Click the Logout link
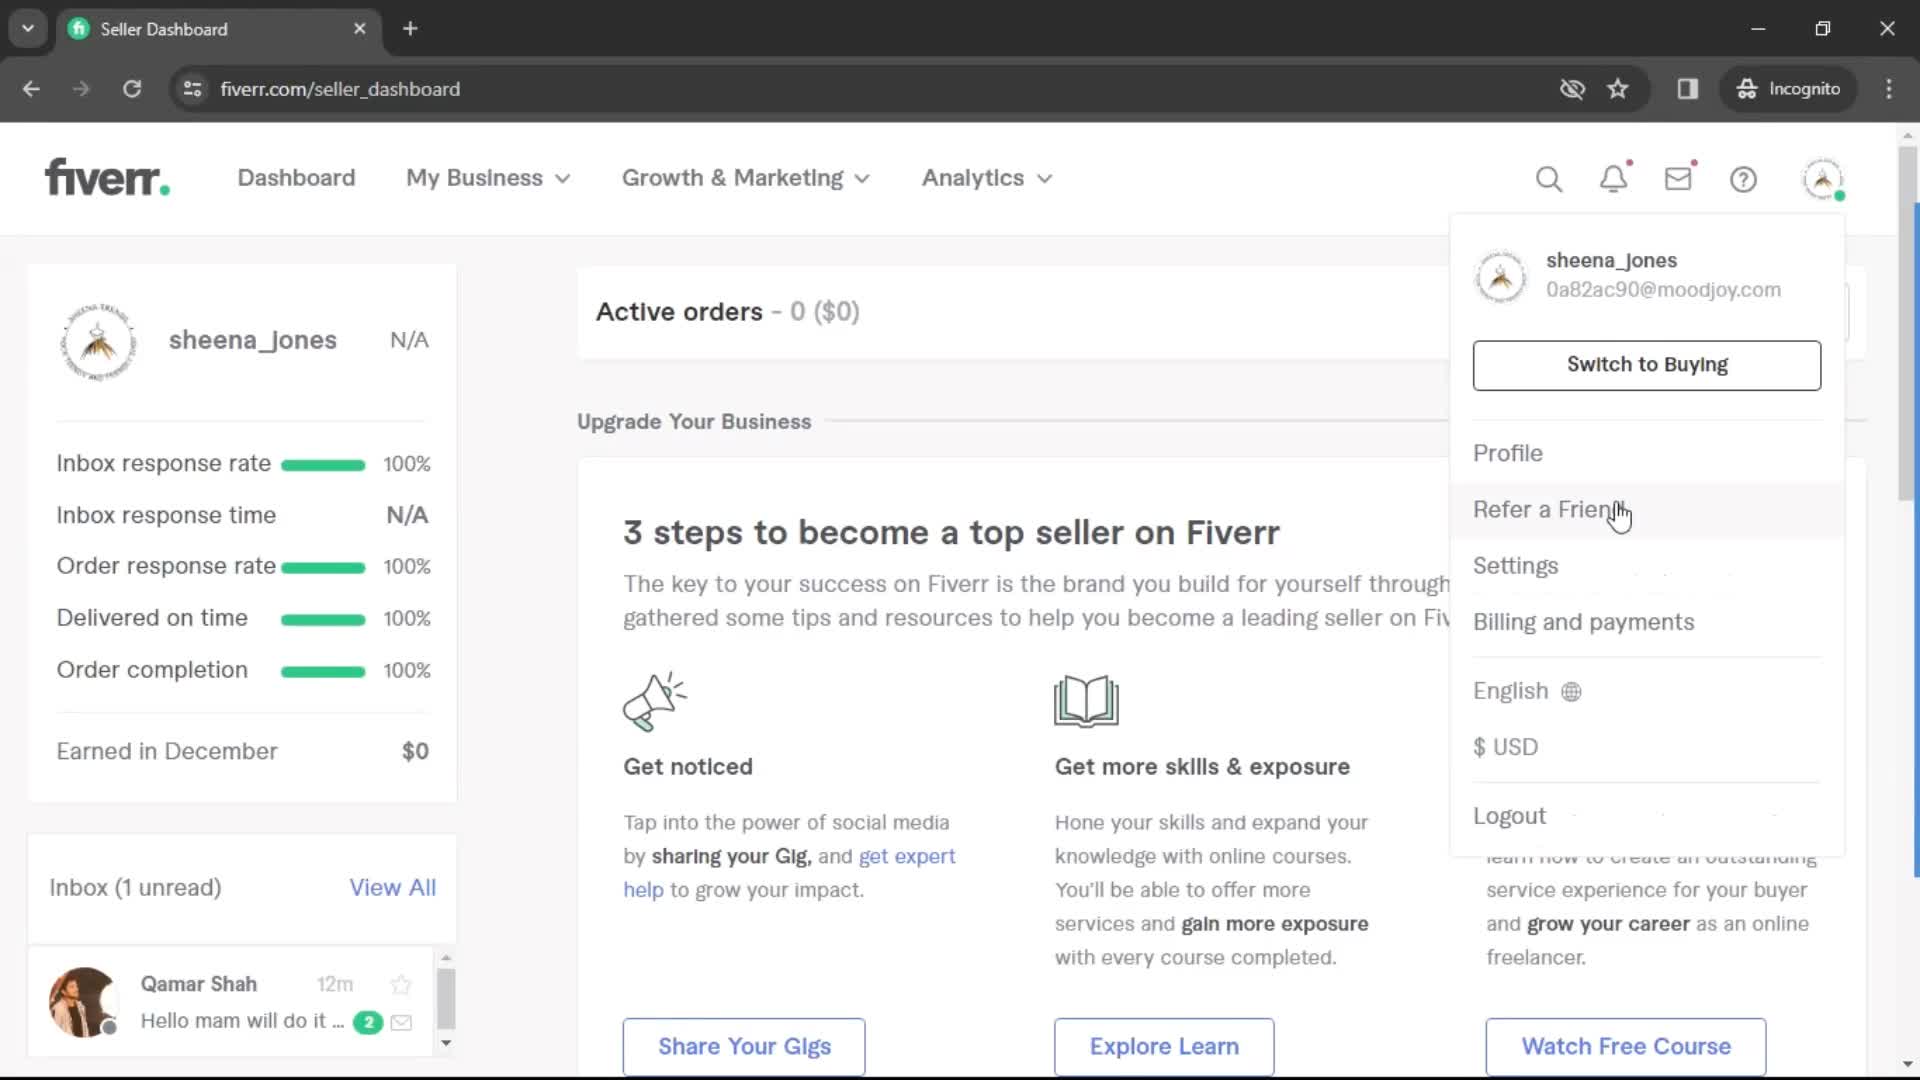This screenshot has width=1920, height=1080. click(1511, 815)
